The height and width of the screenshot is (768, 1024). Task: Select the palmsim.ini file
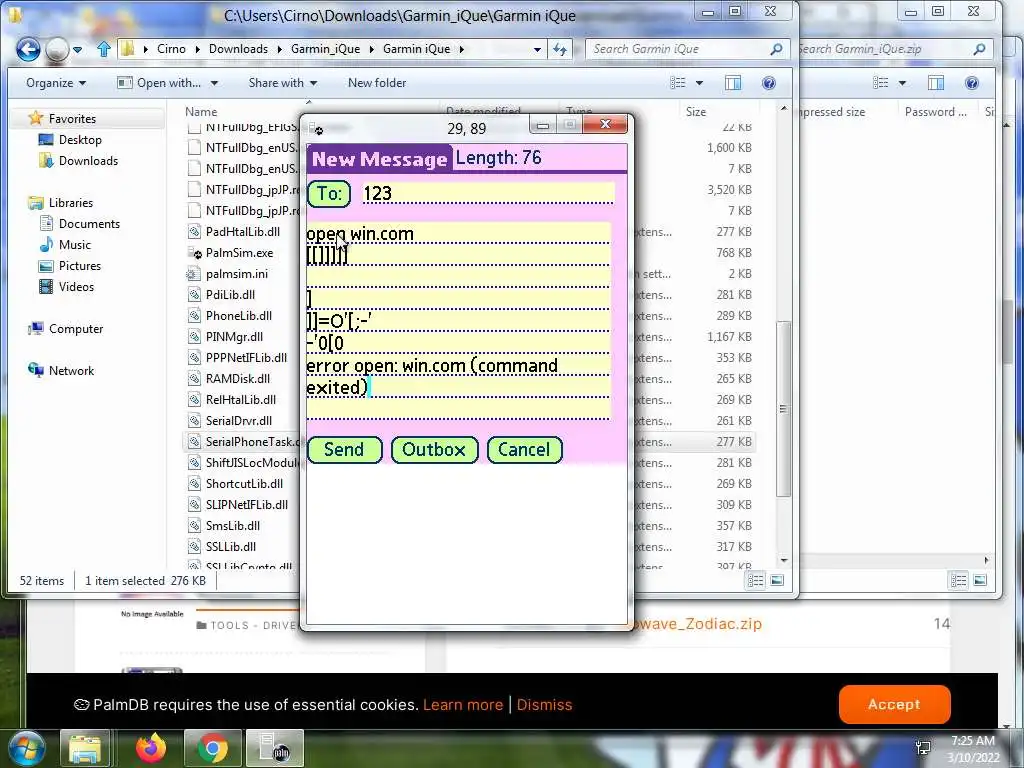click(236, 274)
